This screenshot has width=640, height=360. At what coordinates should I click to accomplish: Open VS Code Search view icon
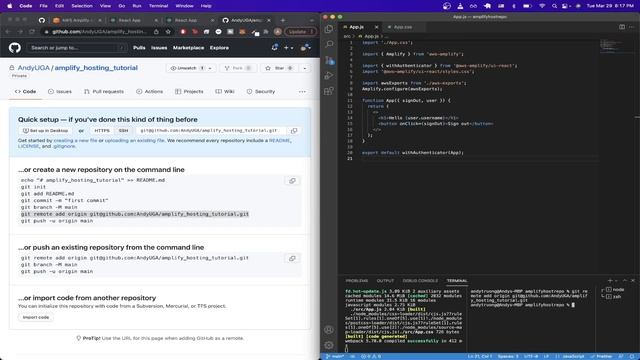coord(329,44)
